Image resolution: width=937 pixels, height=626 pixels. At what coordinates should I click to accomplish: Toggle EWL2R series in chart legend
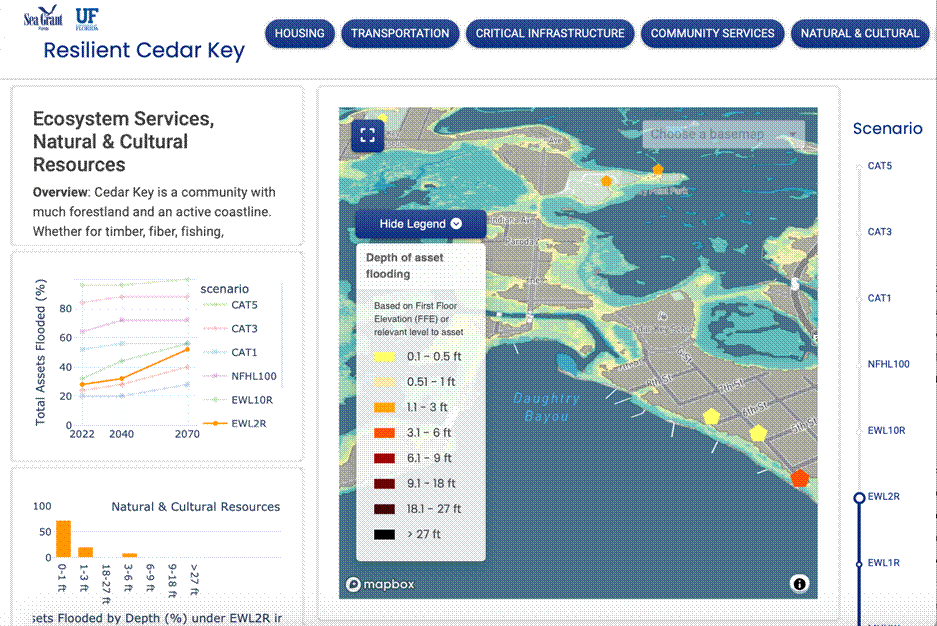coord(235,424)
